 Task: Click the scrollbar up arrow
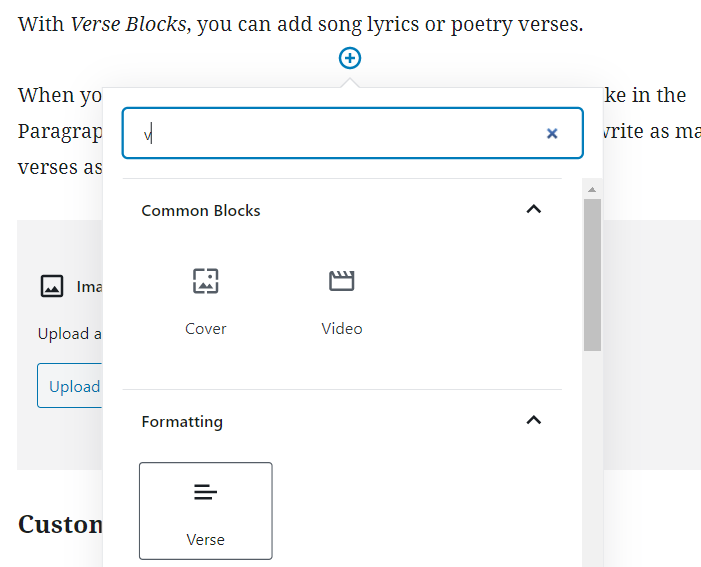tap(592, 190)
